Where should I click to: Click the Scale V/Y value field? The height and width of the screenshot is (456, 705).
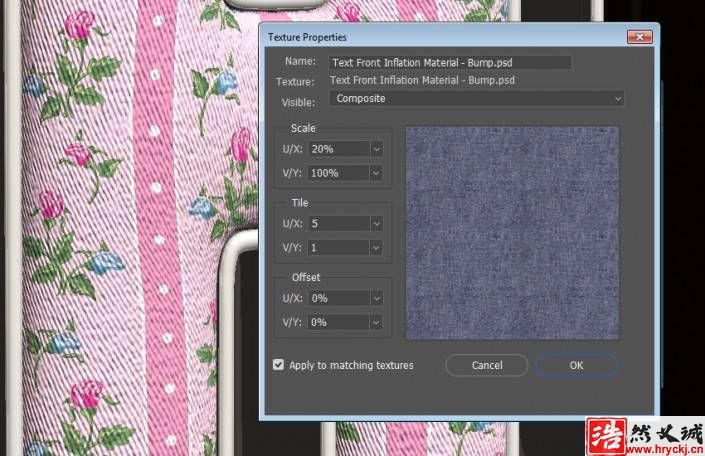click(x=339, y=173)
